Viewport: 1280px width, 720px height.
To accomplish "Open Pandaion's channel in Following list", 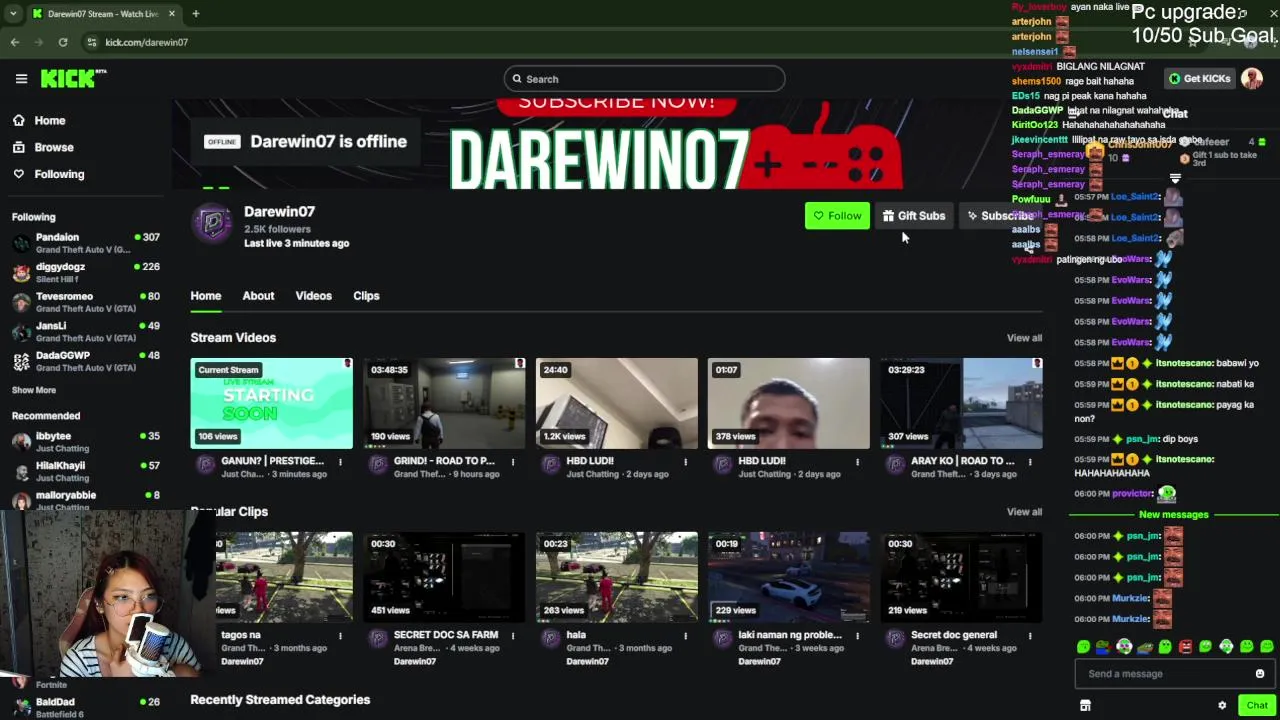I will click(x=85, y=243).
